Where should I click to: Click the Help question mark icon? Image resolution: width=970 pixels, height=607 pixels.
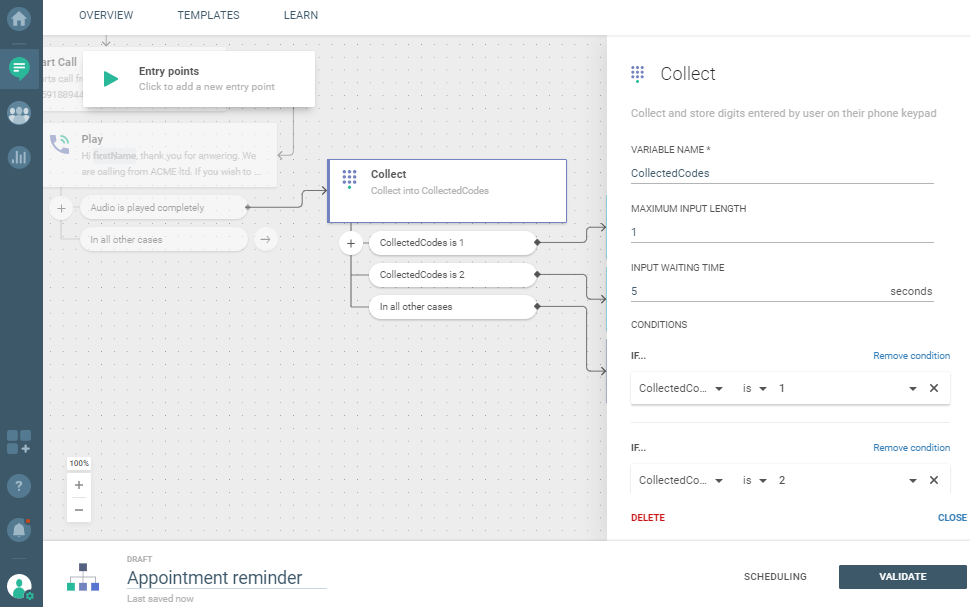tap(19, 486)
